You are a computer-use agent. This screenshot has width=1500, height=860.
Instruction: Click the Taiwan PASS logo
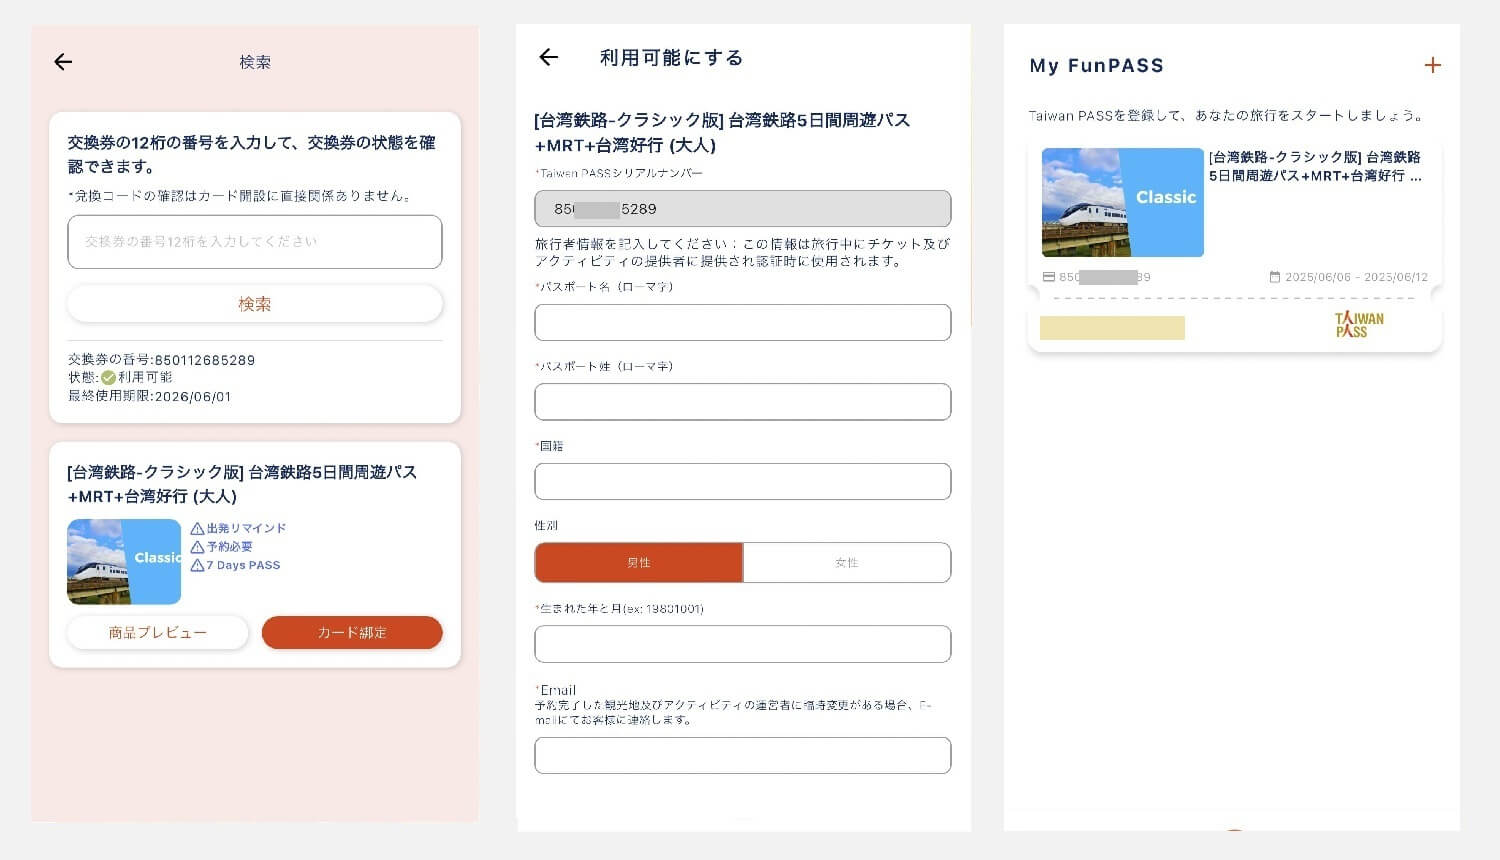click(x=1359, y=324)
